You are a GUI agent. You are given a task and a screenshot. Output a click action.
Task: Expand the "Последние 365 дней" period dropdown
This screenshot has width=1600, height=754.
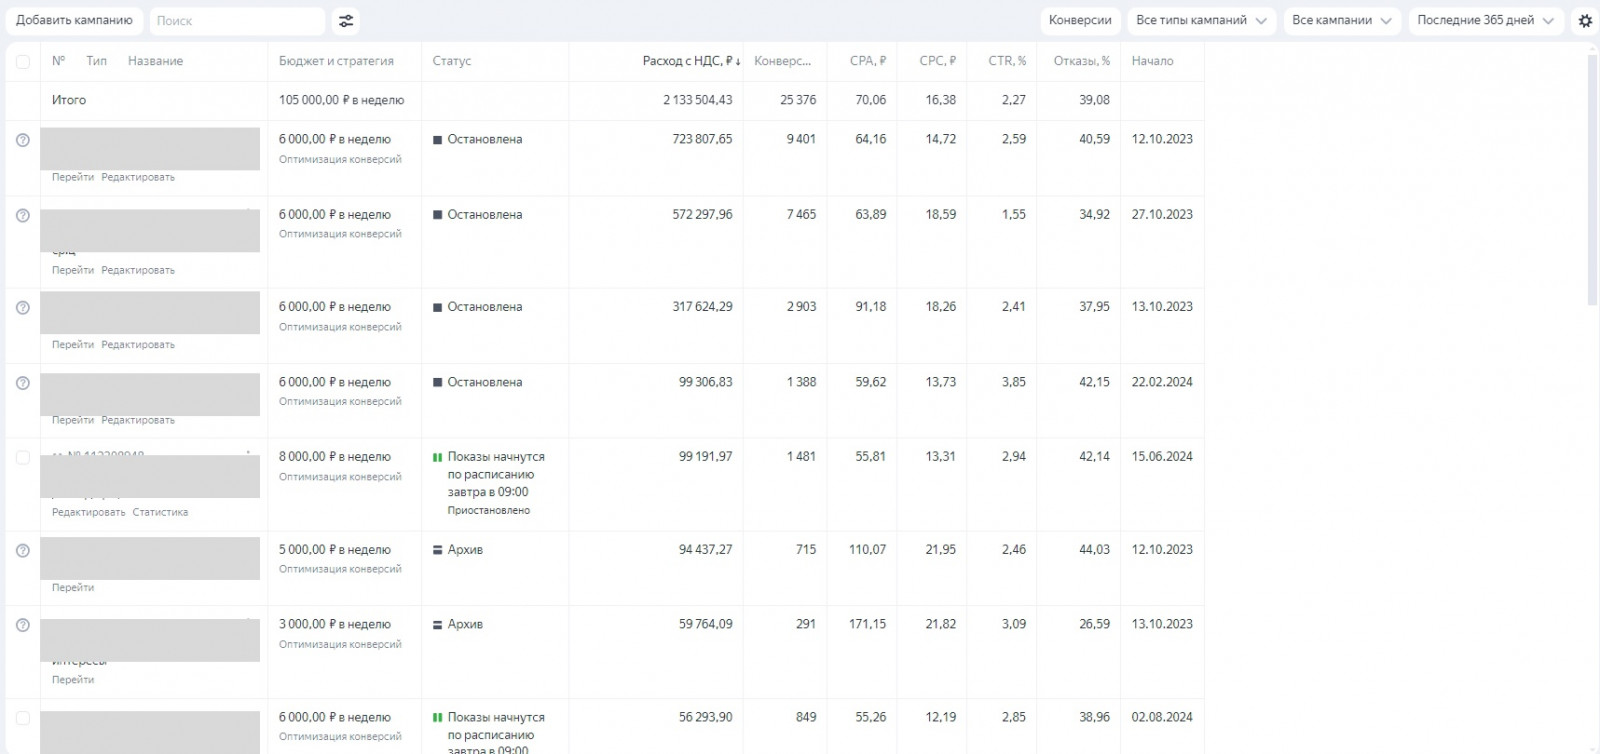(1484, 21)
